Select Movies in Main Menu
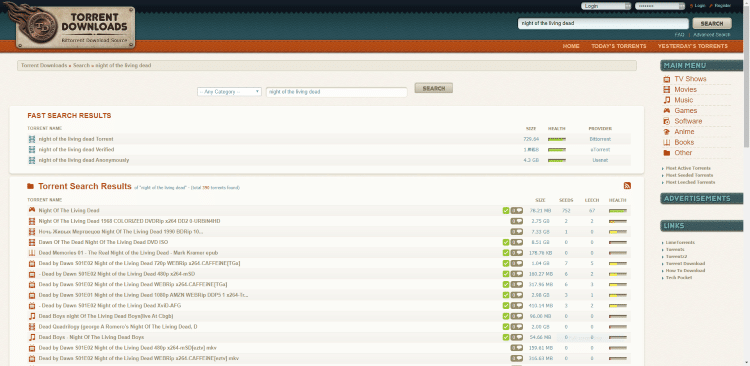Viewport: 750px width, 366px height. click(x=685, y=89)
